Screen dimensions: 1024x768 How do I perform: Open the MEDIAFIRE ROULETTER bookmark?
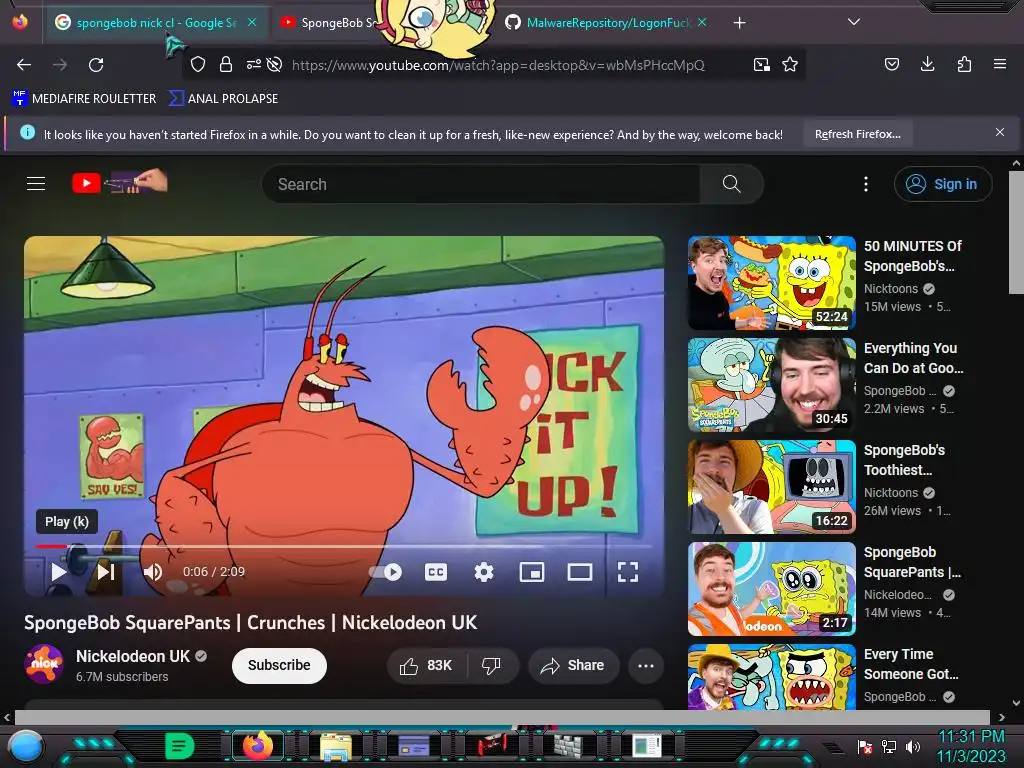click(84, 99)
